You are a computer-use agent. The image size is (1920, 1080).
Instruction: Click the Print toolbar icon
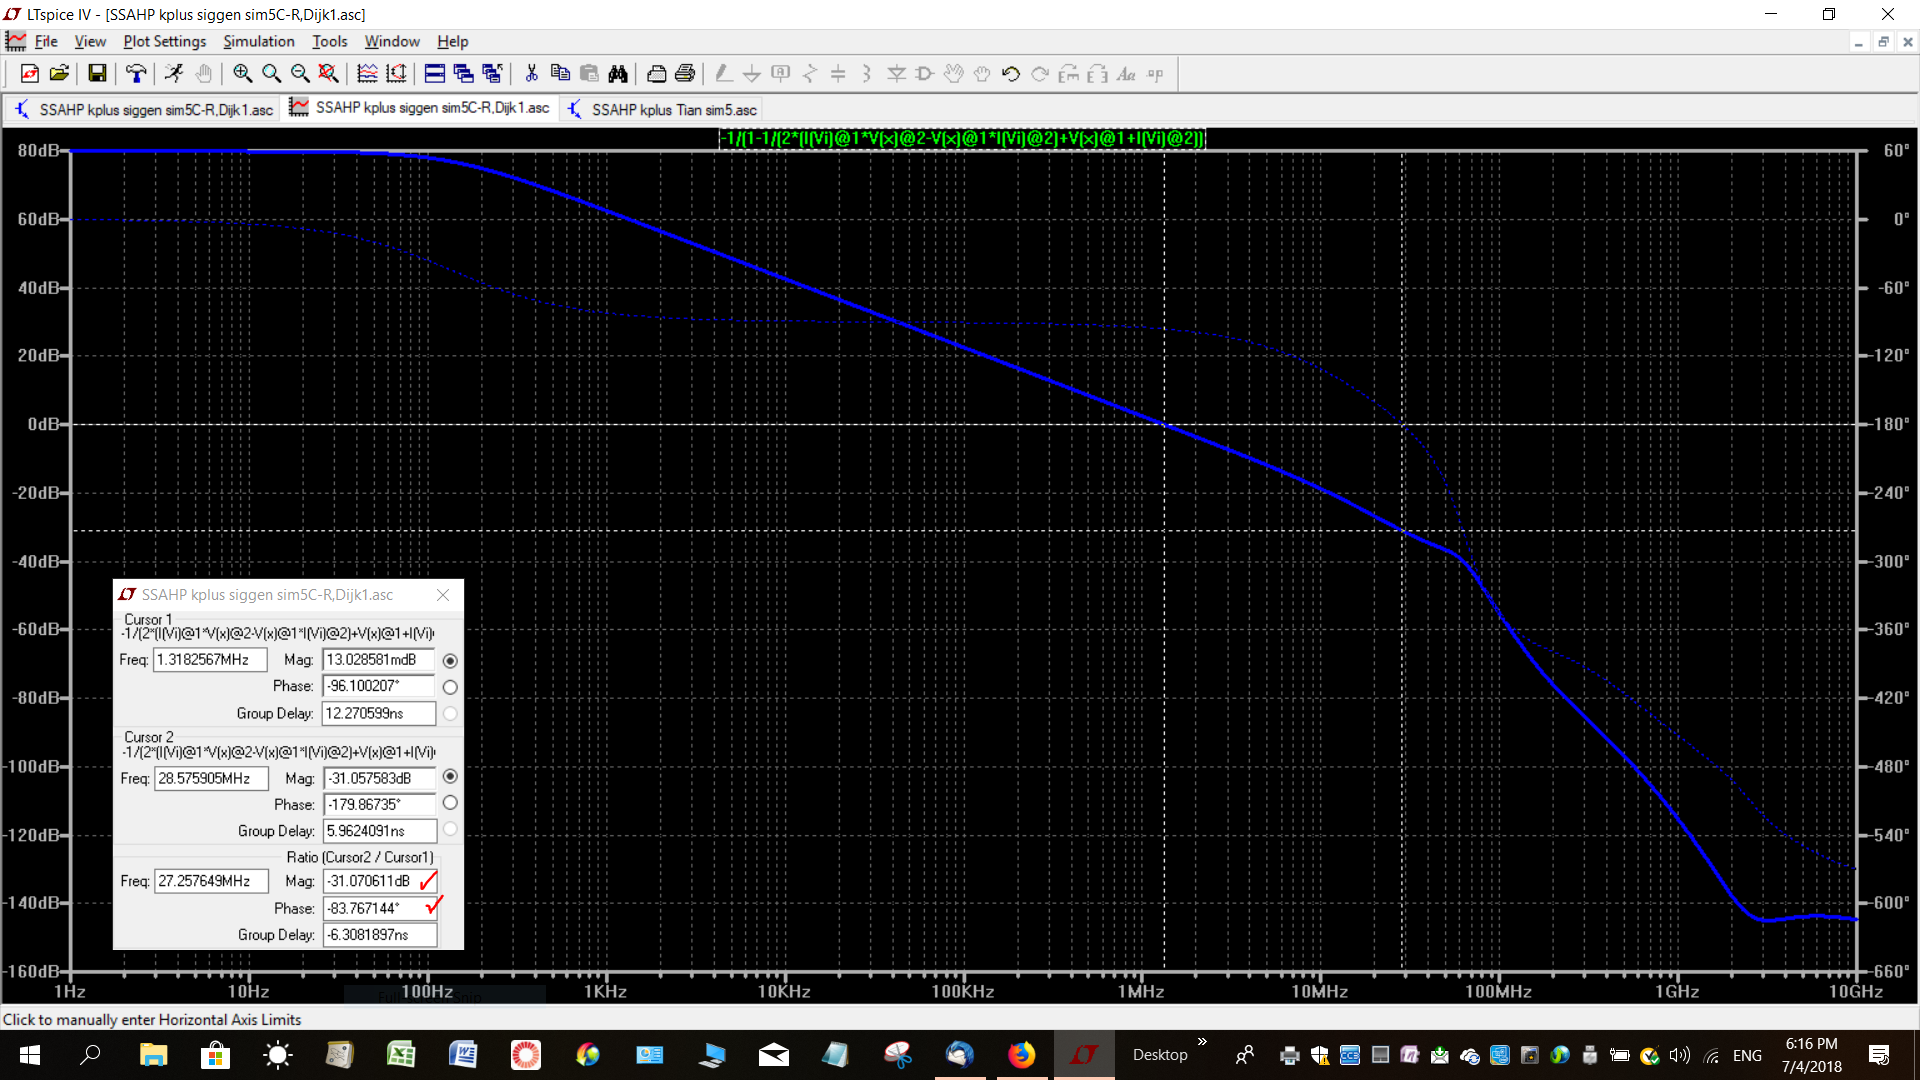point(685,73)
